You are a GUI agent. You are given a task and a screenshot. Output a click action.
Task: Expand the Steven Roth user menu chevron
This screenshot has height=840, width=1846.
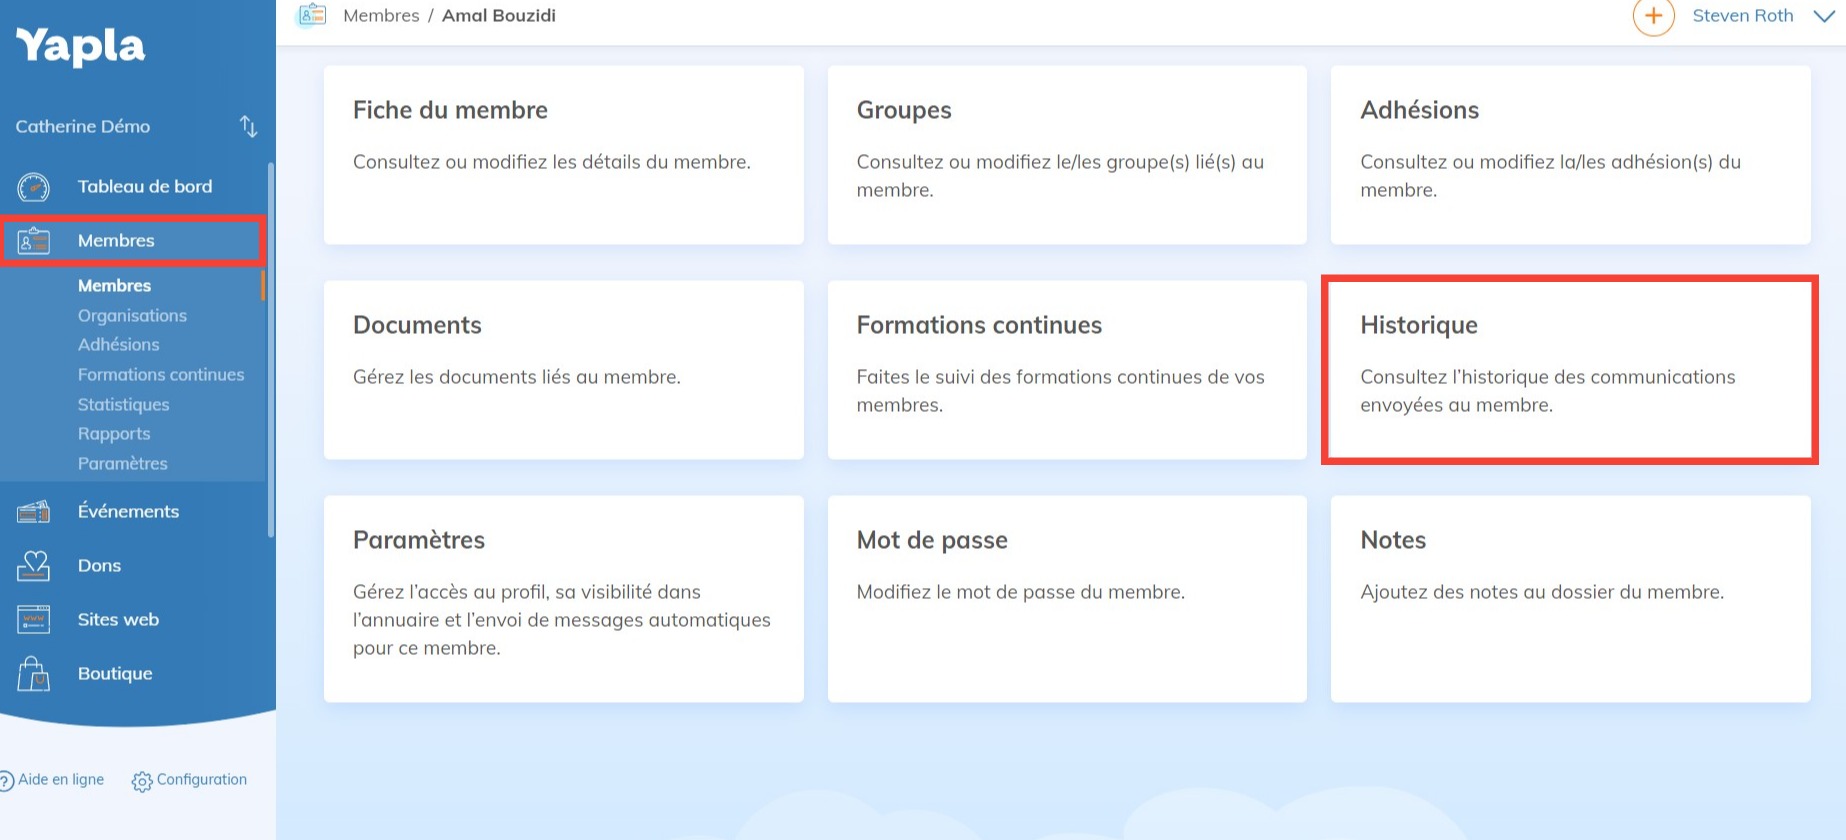coord(1823,16)
